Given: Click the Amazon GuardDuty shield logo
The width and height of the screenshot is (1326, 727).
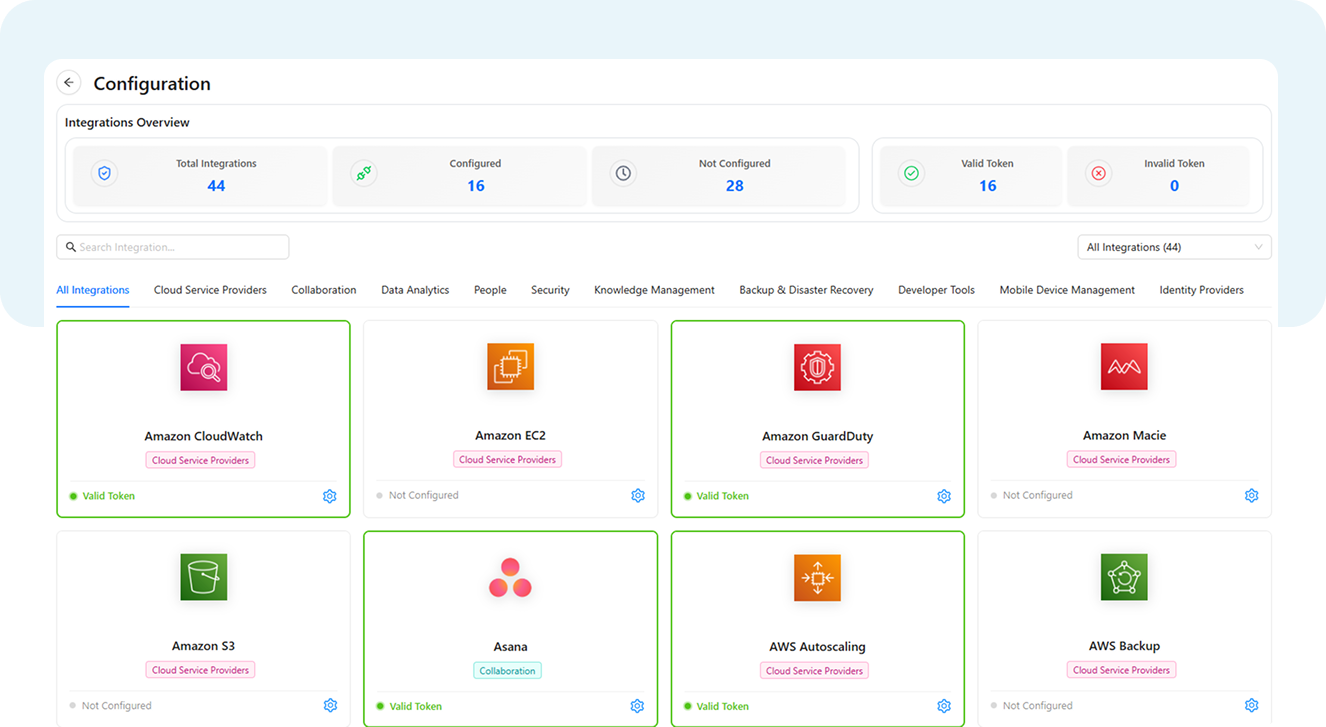Looking at the screenshot, I should pos(817,367).
